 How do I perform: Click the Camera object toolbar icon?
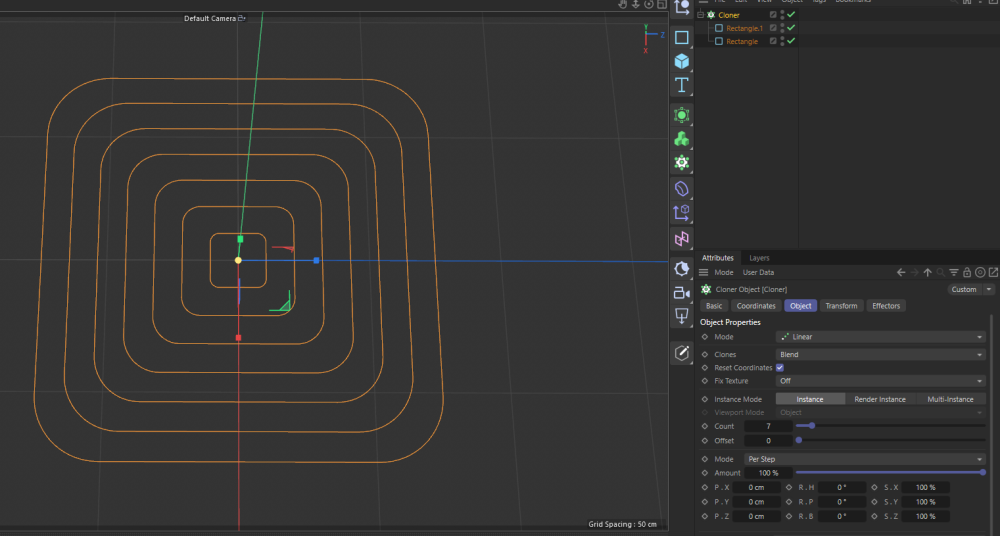point(681,293)
